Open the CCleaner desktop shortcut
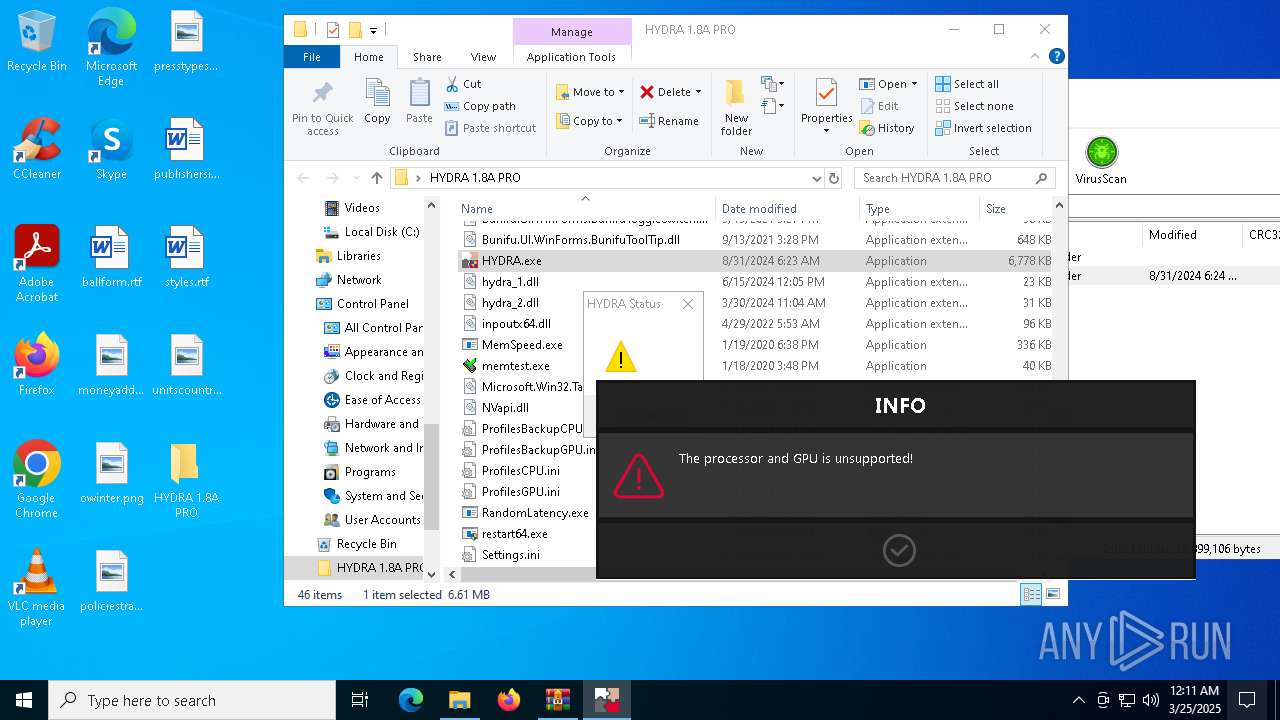 [x=37, y=149]
